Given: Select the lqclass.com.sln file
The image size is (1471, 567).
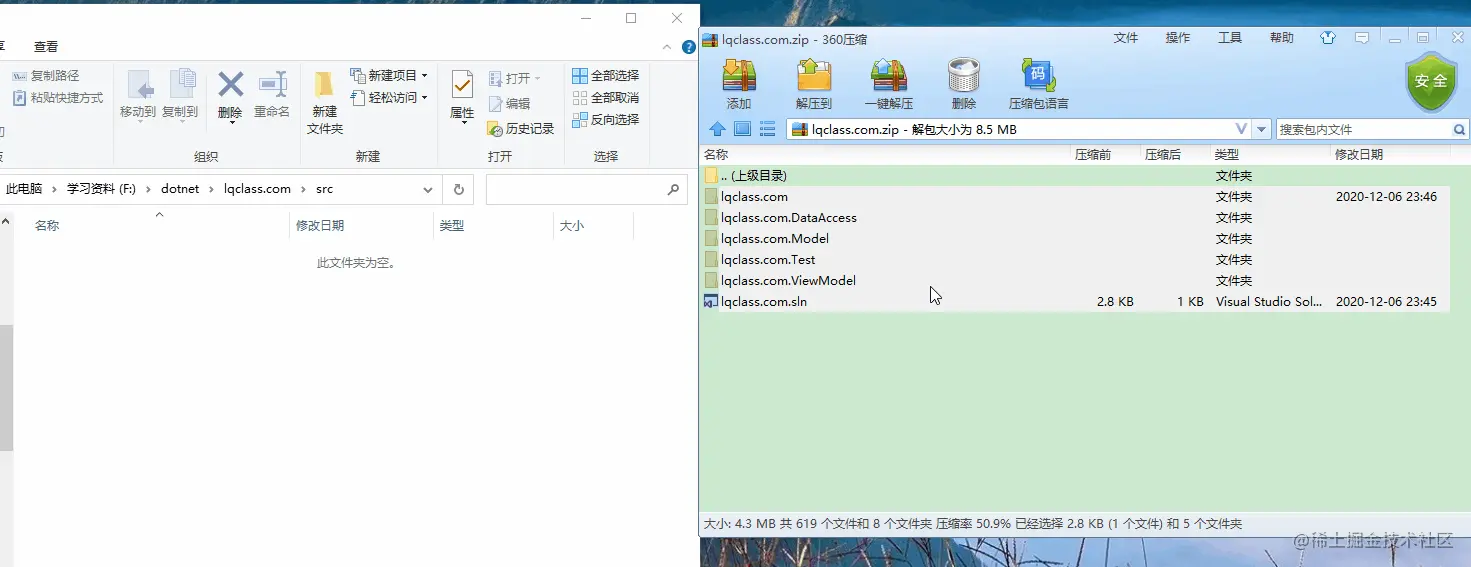Looking at the screenshot, I should (x=1075, y=302).
